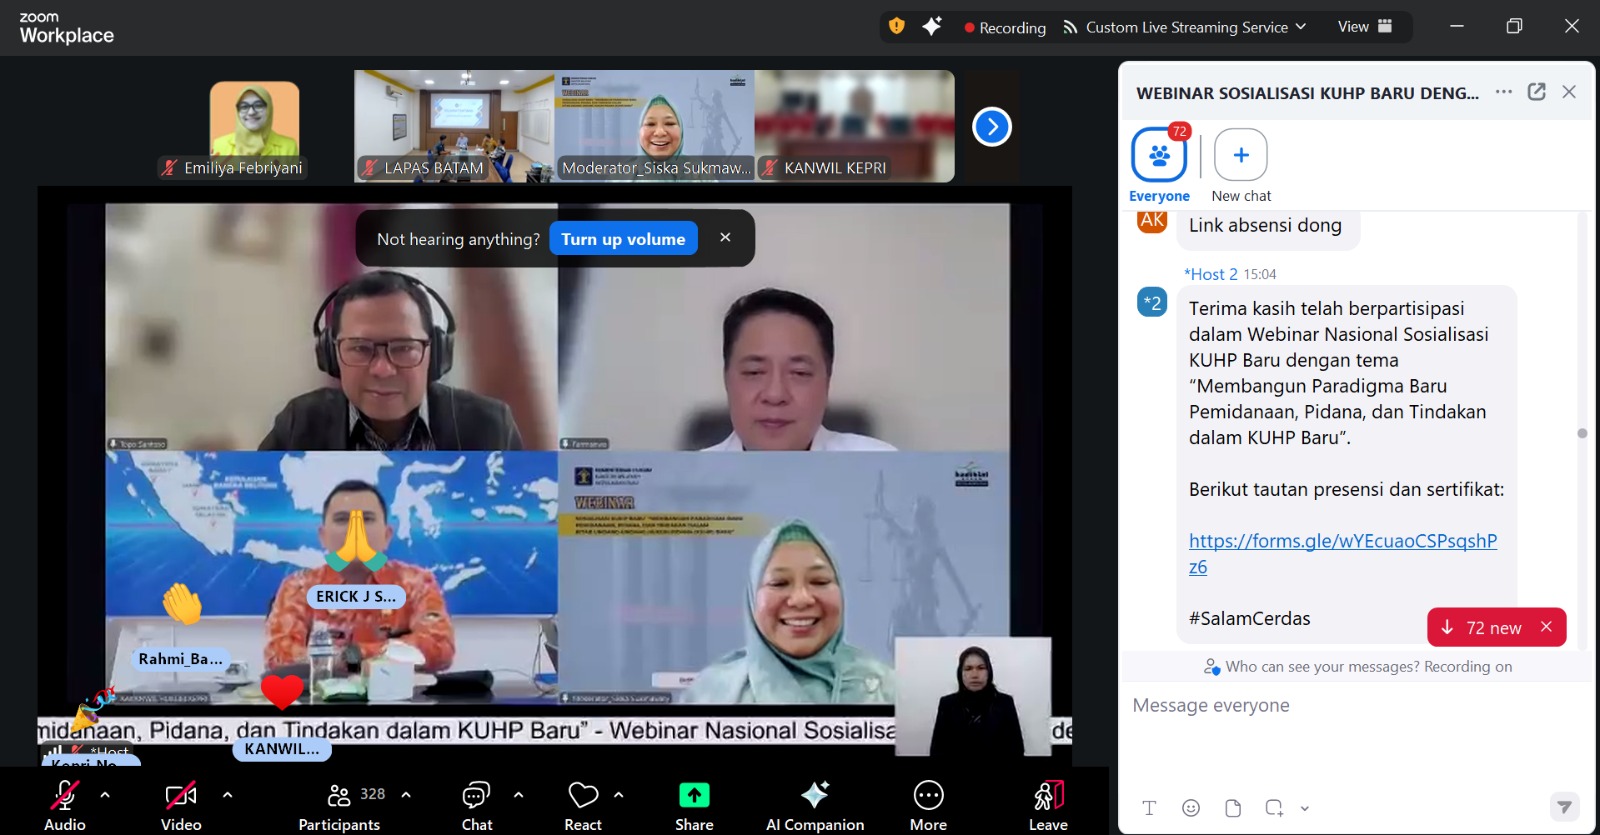Click the Rahmi_Ba reaction name label
The height and width of the screenshot is (835, 1600).
pos(180,659)
